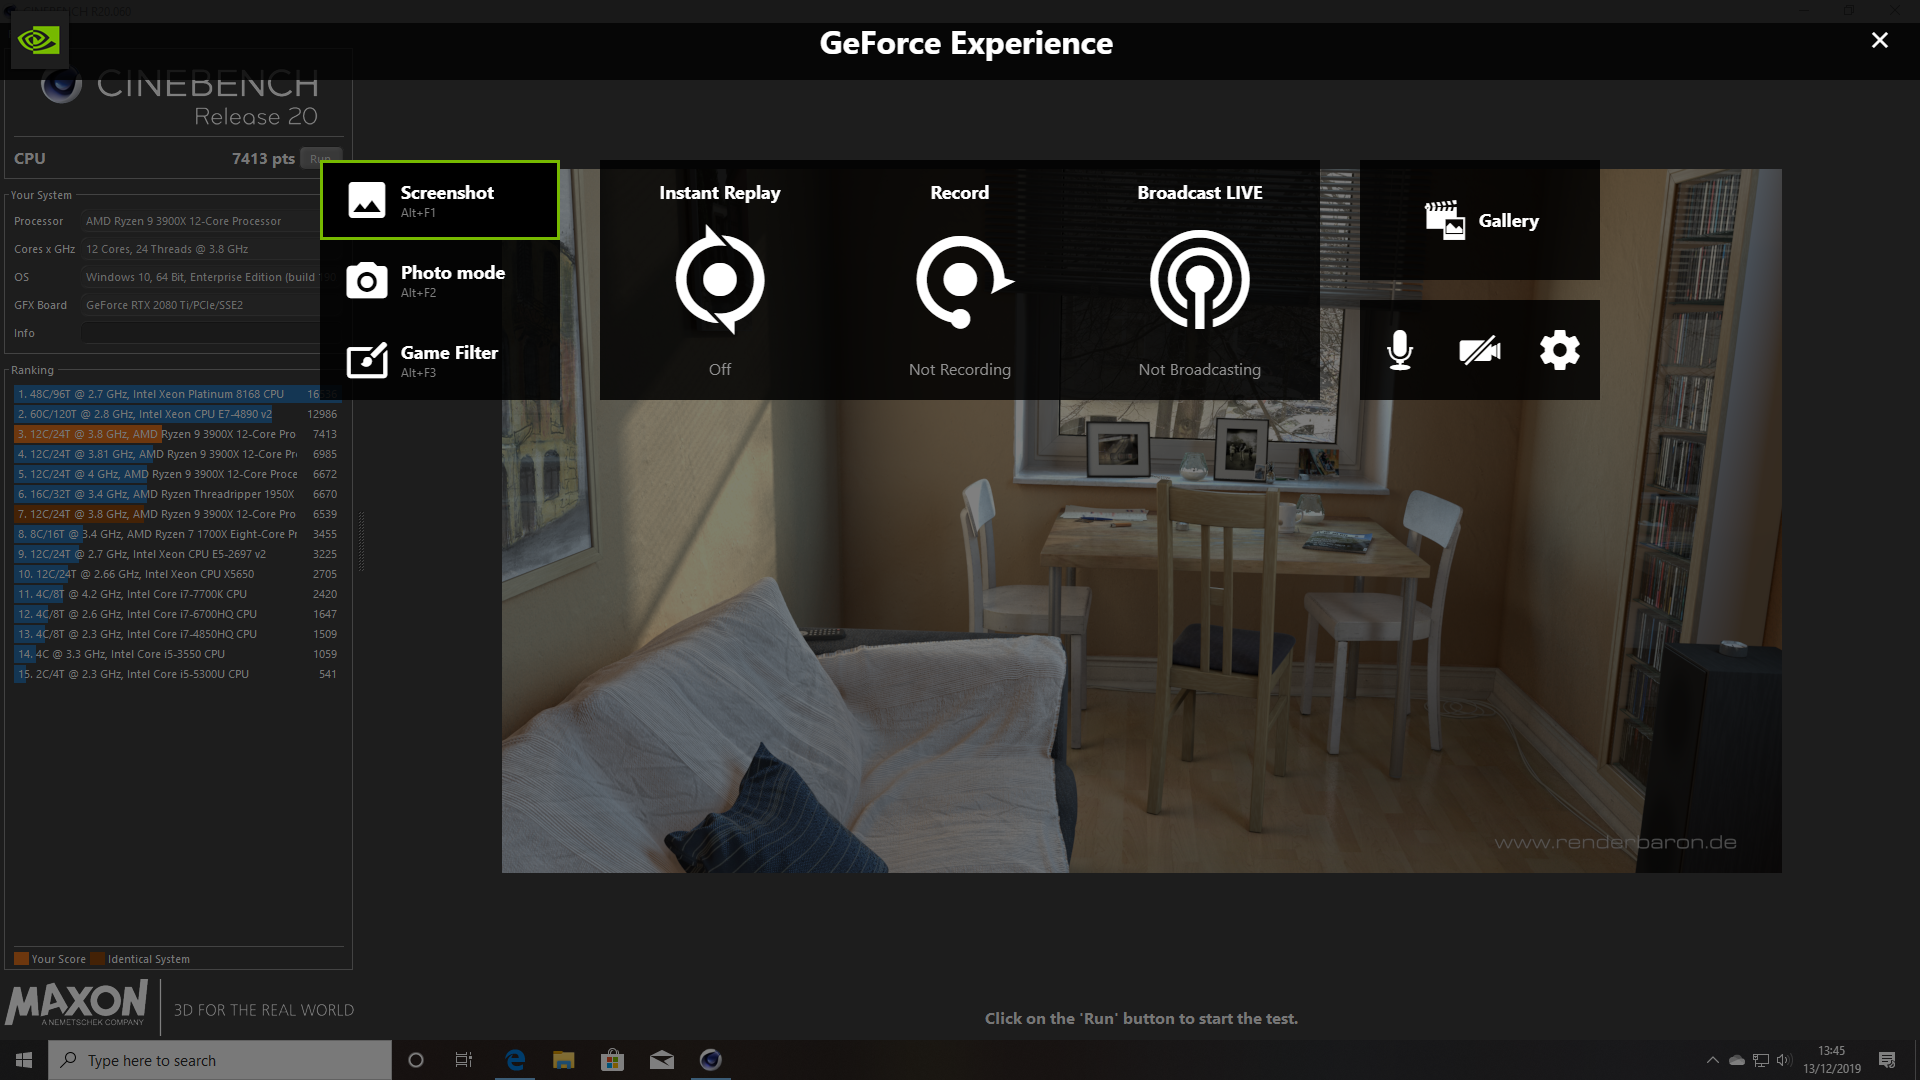
Task: Toggle the microphone icon
Action: [x=1400, y=350]
